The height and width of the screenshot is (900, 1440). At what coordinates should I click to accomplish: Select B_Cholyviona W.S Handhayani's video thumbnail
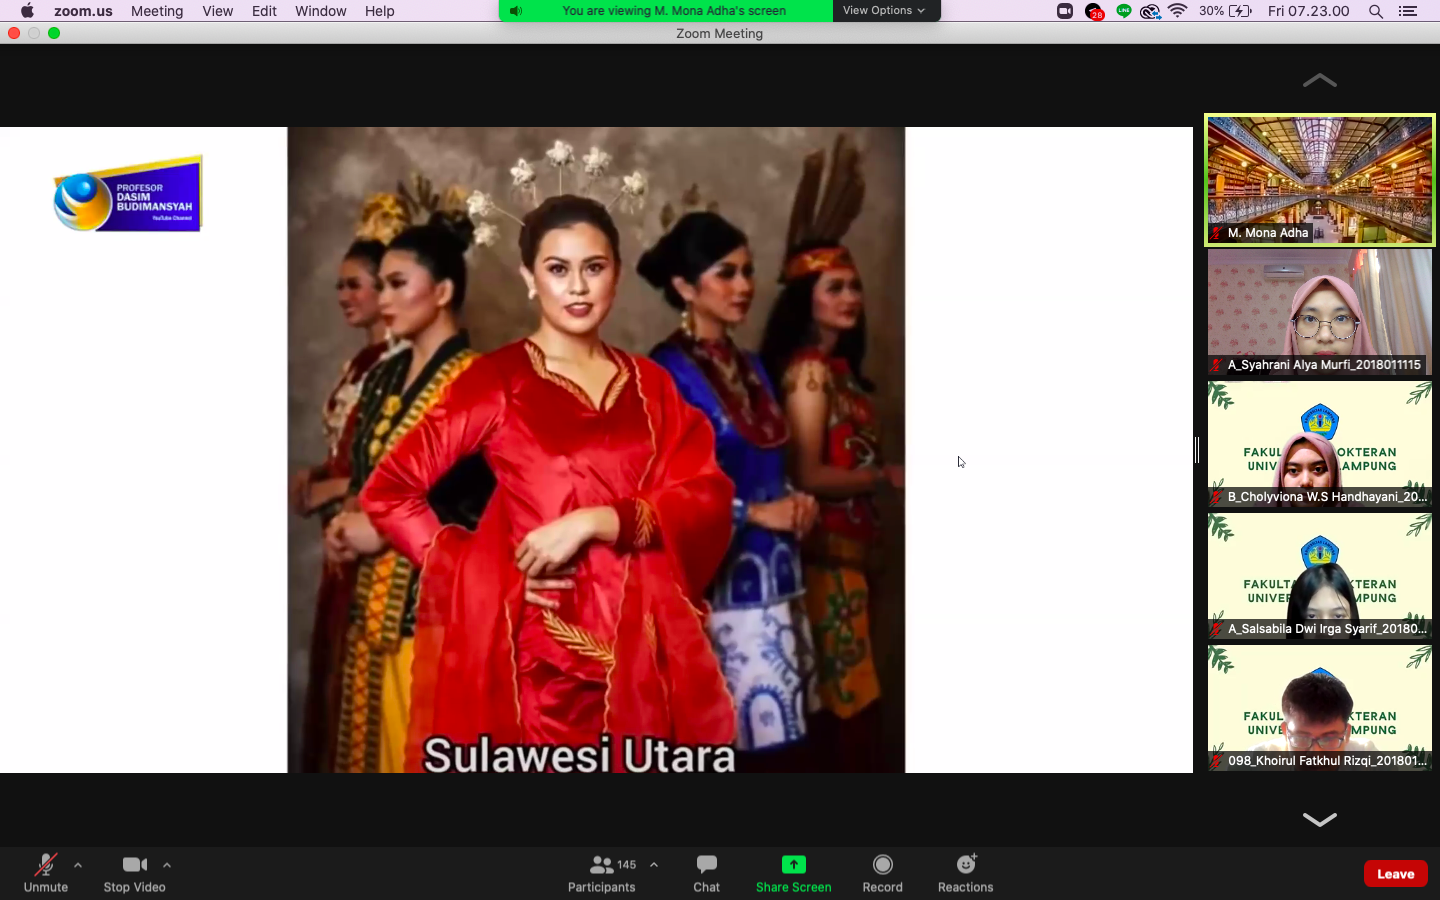click(1320, 444)
